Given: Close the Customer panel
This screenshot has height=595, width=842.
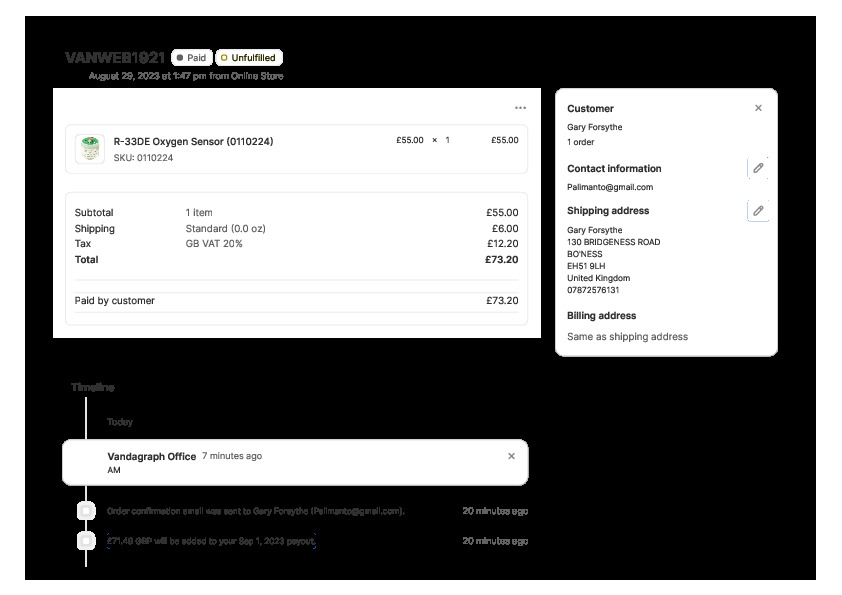Looking at the screenshot, I should click(x=758, y=108).
